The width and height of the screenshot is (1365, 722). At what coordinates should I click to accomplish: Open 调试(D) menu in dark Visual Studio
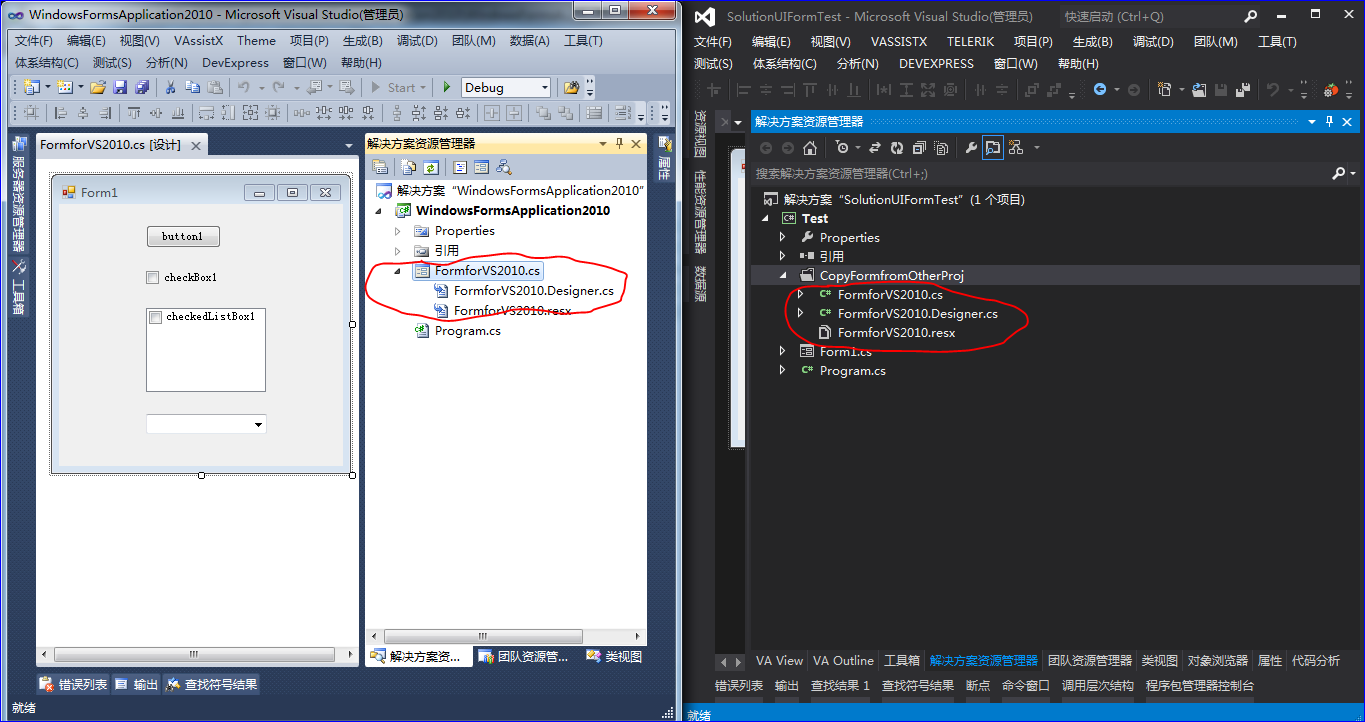click(1153, 42)
